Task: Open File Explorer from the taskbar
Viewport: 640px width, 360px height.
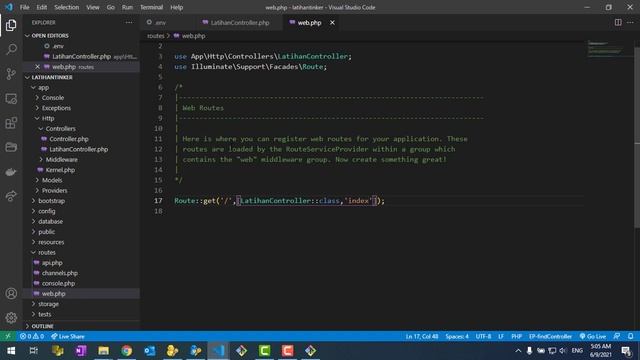Action: click(104, 351)
